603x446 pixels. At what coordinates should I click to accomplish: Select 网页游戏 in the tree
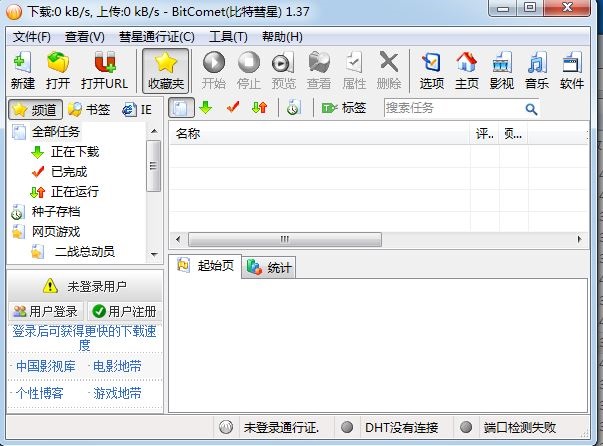[56, 232]
